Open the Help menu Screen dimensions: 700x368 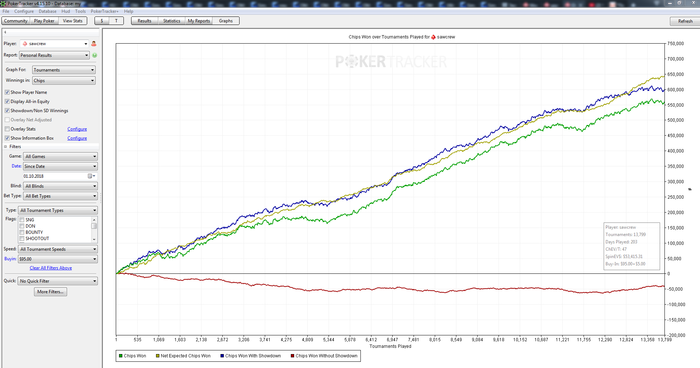[129, 11]
